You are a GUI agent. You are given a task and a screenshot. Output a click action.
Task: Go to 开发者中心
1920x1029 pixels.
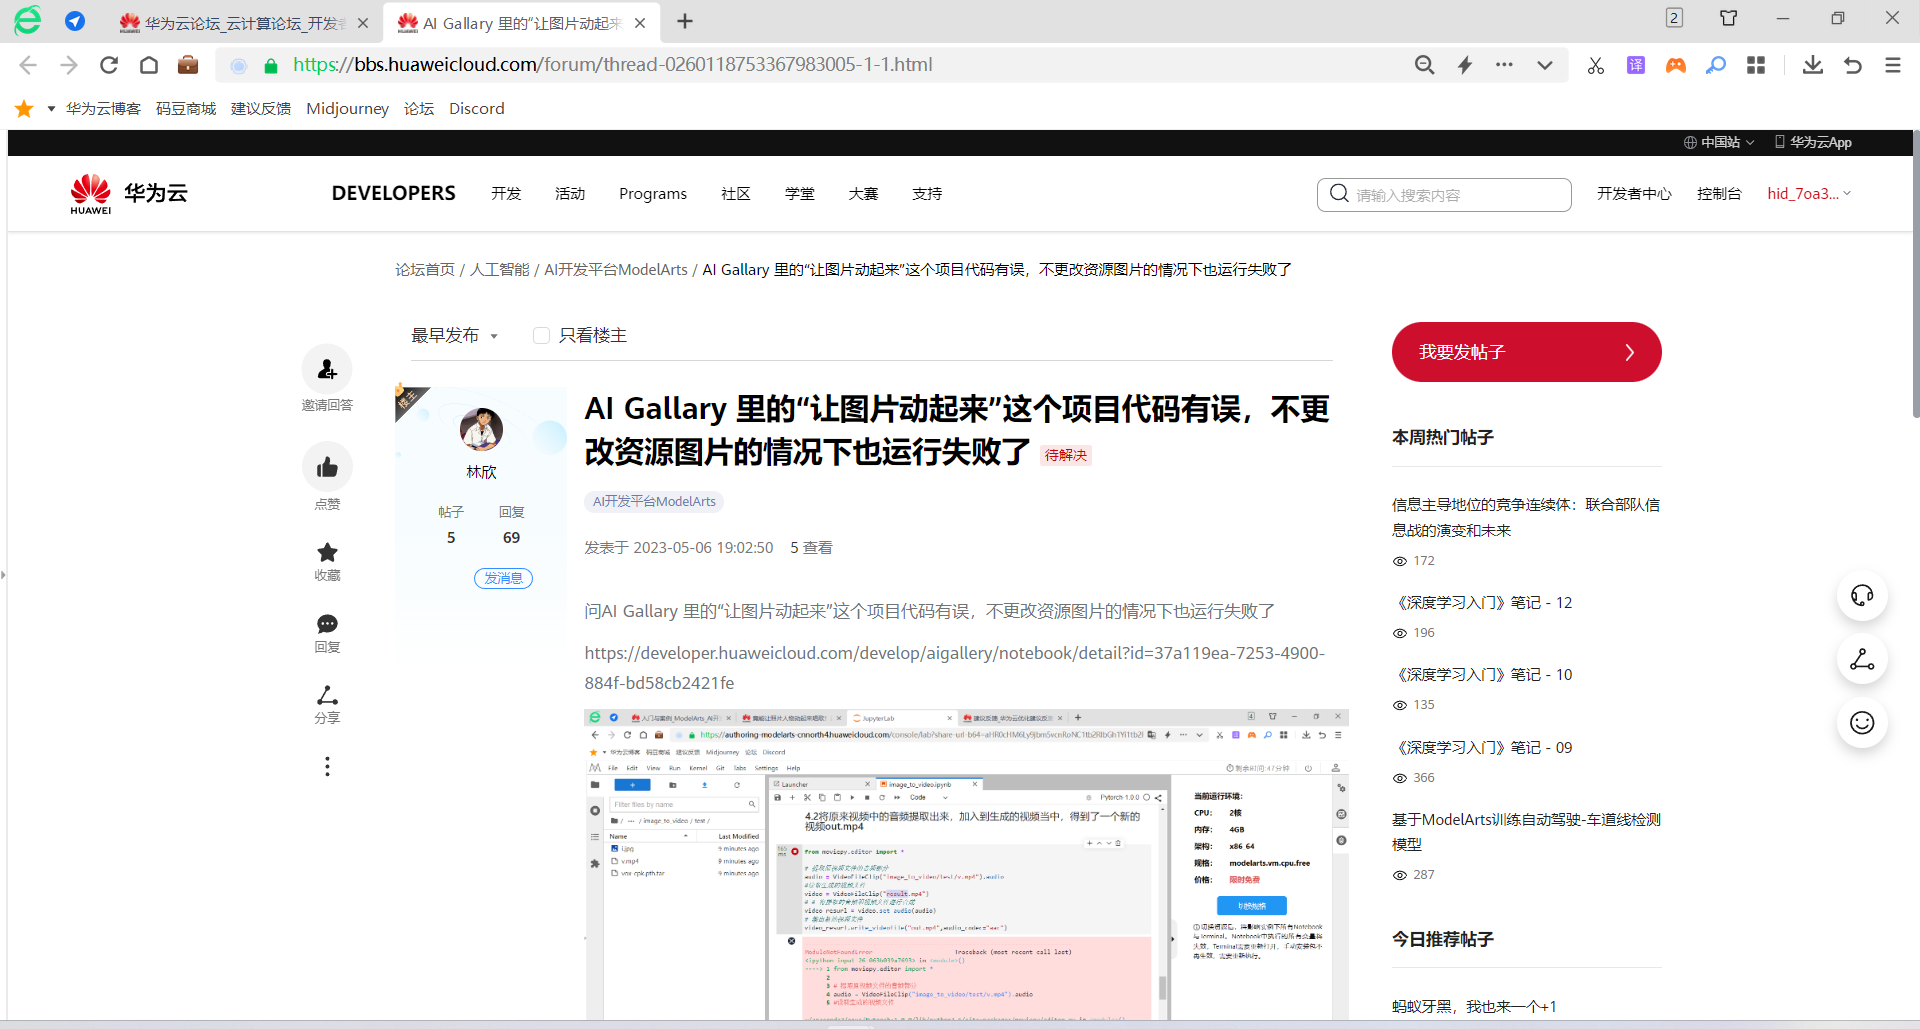coord(1634,194)
